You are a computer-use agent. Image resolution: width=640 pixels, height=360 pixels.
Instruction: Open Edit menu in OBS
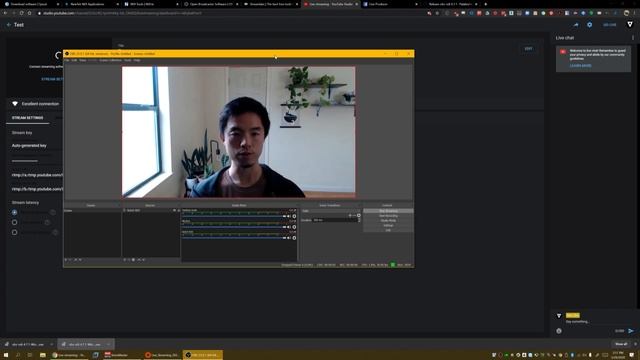pyautogui.click(x=74, y=60)
